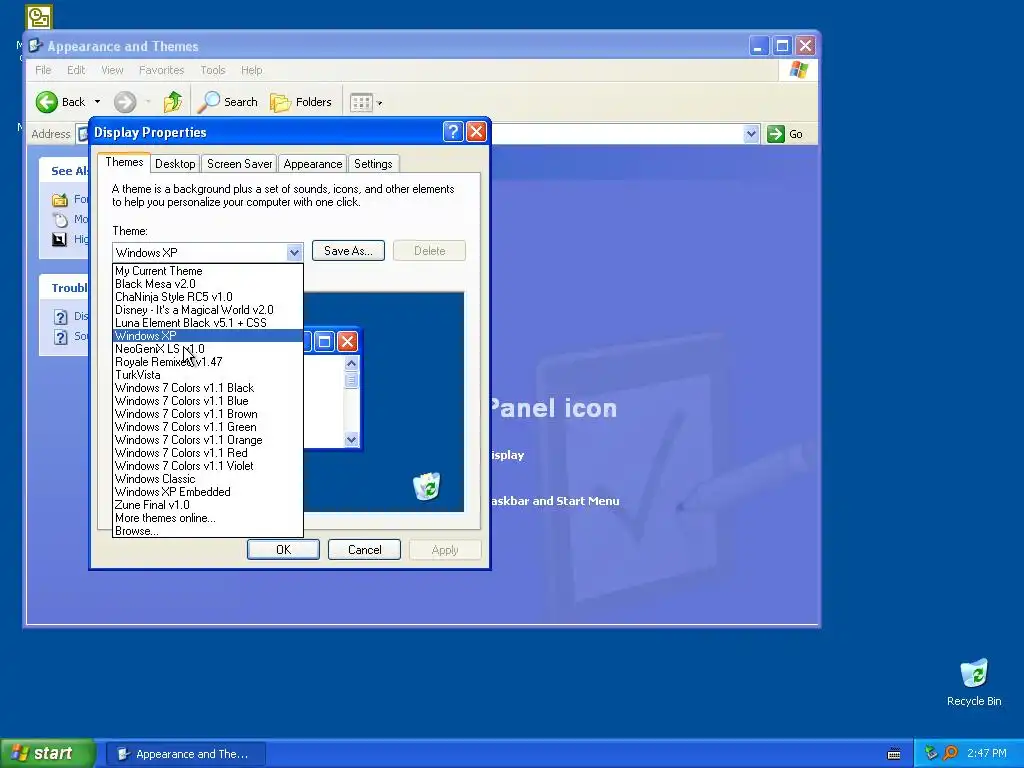Pick Windows 7 Colors v1.1 Green
1024x768 pixels.
point(208,427)
